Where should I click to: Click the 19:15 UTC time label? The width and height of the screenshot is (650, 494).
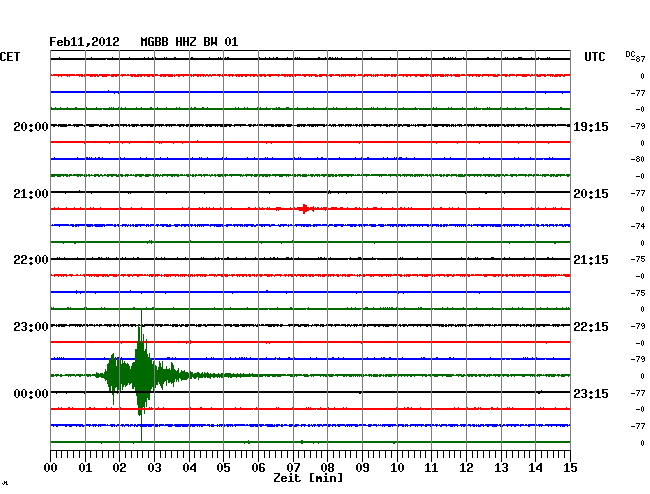[591, 127]
